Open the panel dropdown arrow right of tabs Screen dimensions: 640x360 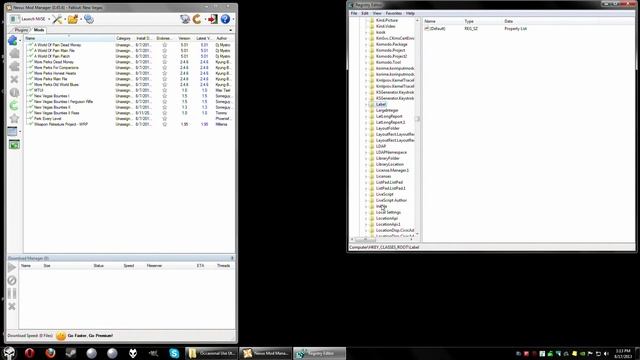point(231,30)
